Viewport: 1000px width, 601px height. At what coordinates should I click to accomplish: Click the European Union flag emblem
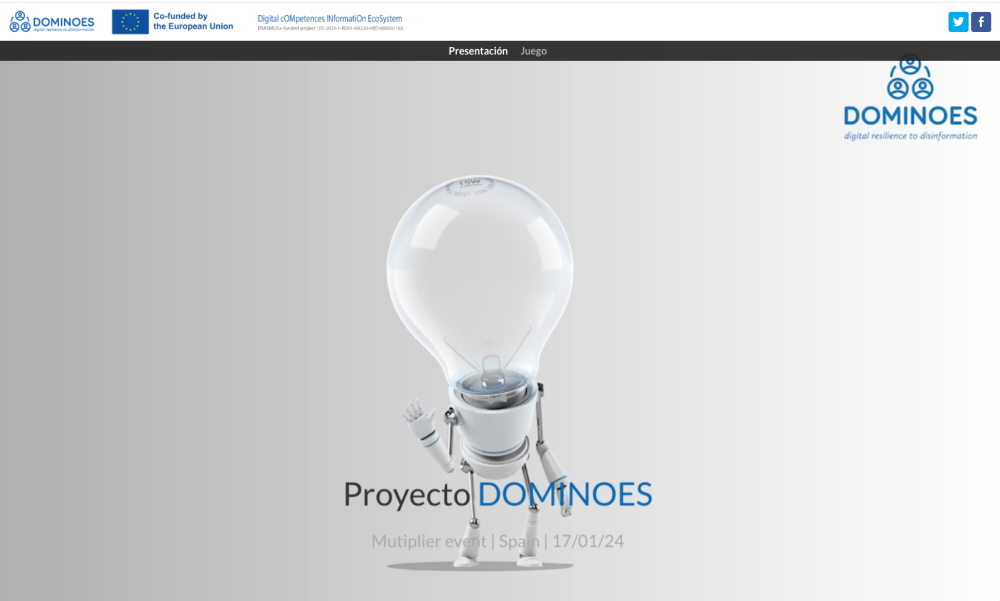130,22
